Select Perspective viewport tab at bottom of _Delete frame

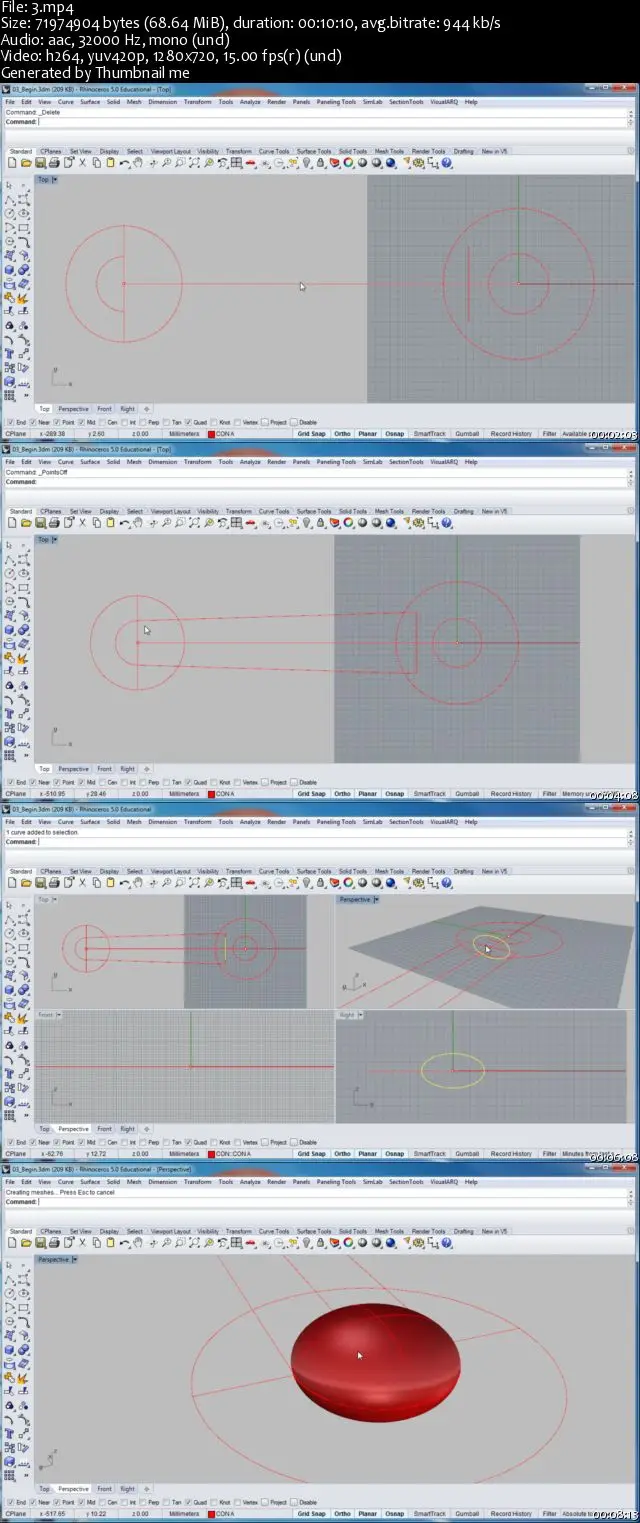pyautogui.click(x=72, y=409)
